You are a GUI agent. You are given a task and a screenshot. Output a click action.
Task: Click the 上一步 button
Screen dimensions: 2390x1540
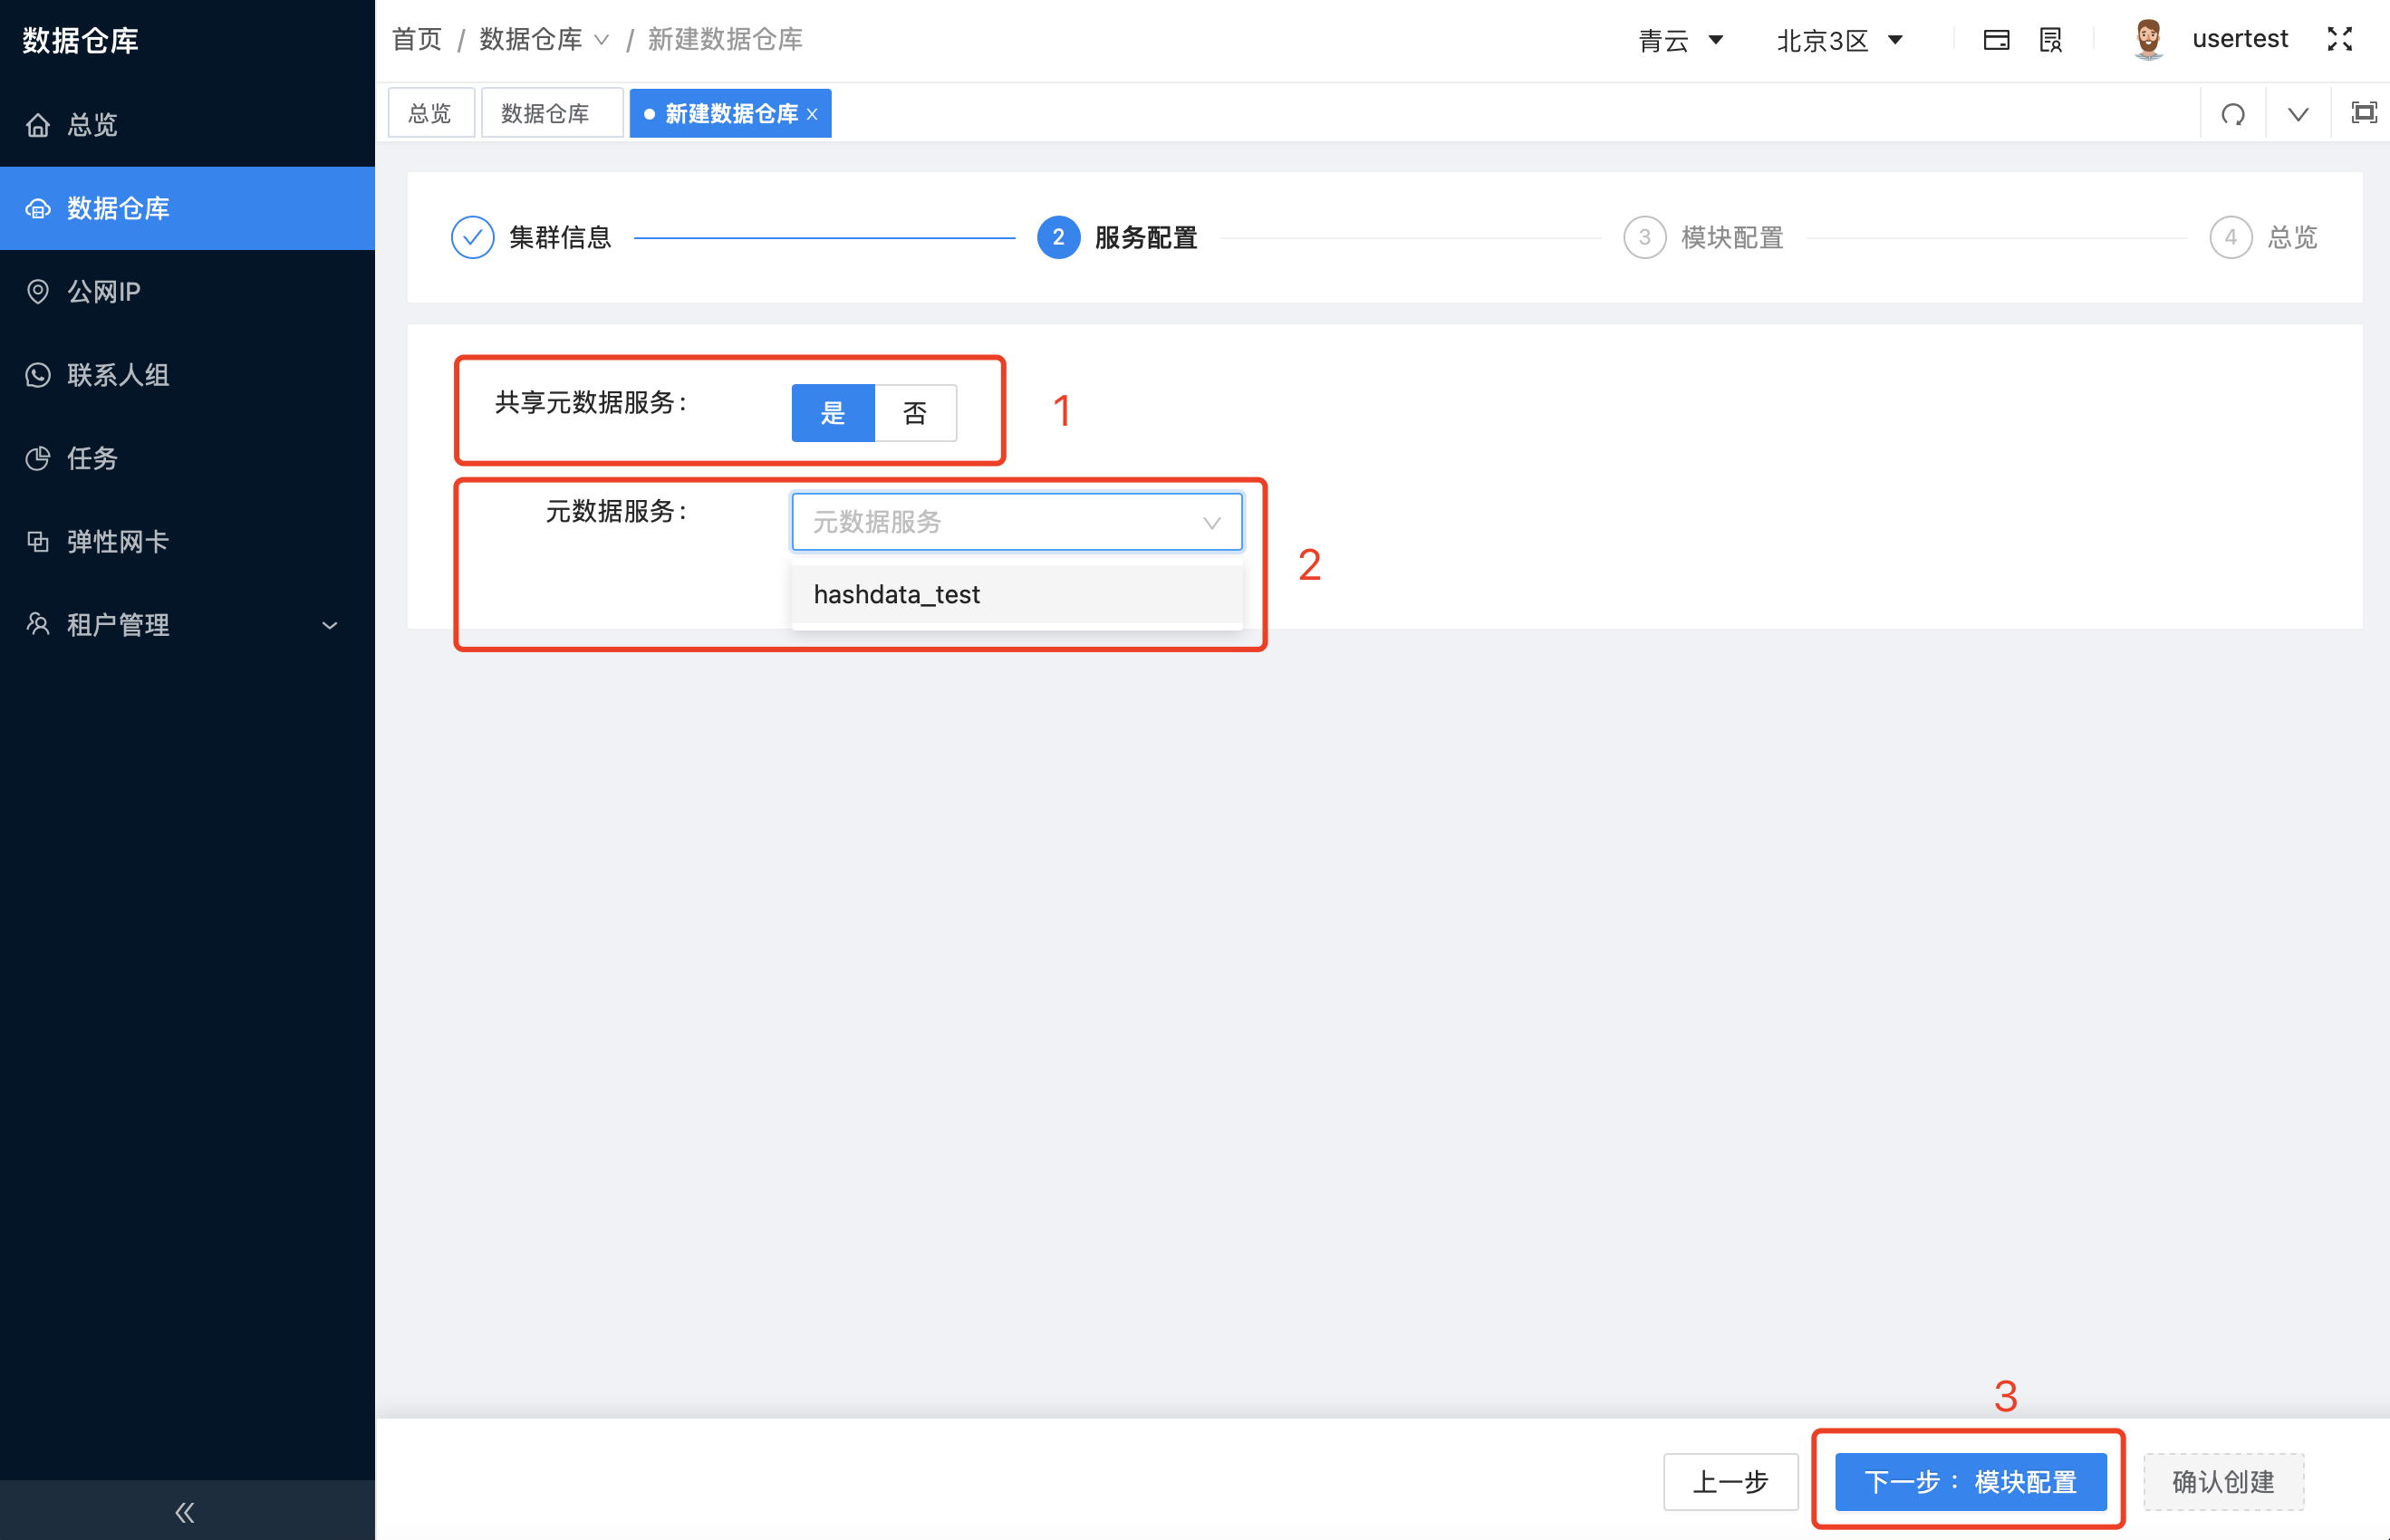pyautogui.click(x=1730, y=1482)
